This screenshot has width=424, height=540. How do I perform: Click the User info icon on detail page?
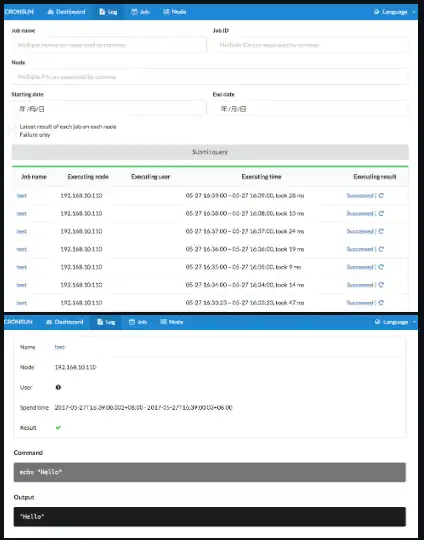[58, 387]
